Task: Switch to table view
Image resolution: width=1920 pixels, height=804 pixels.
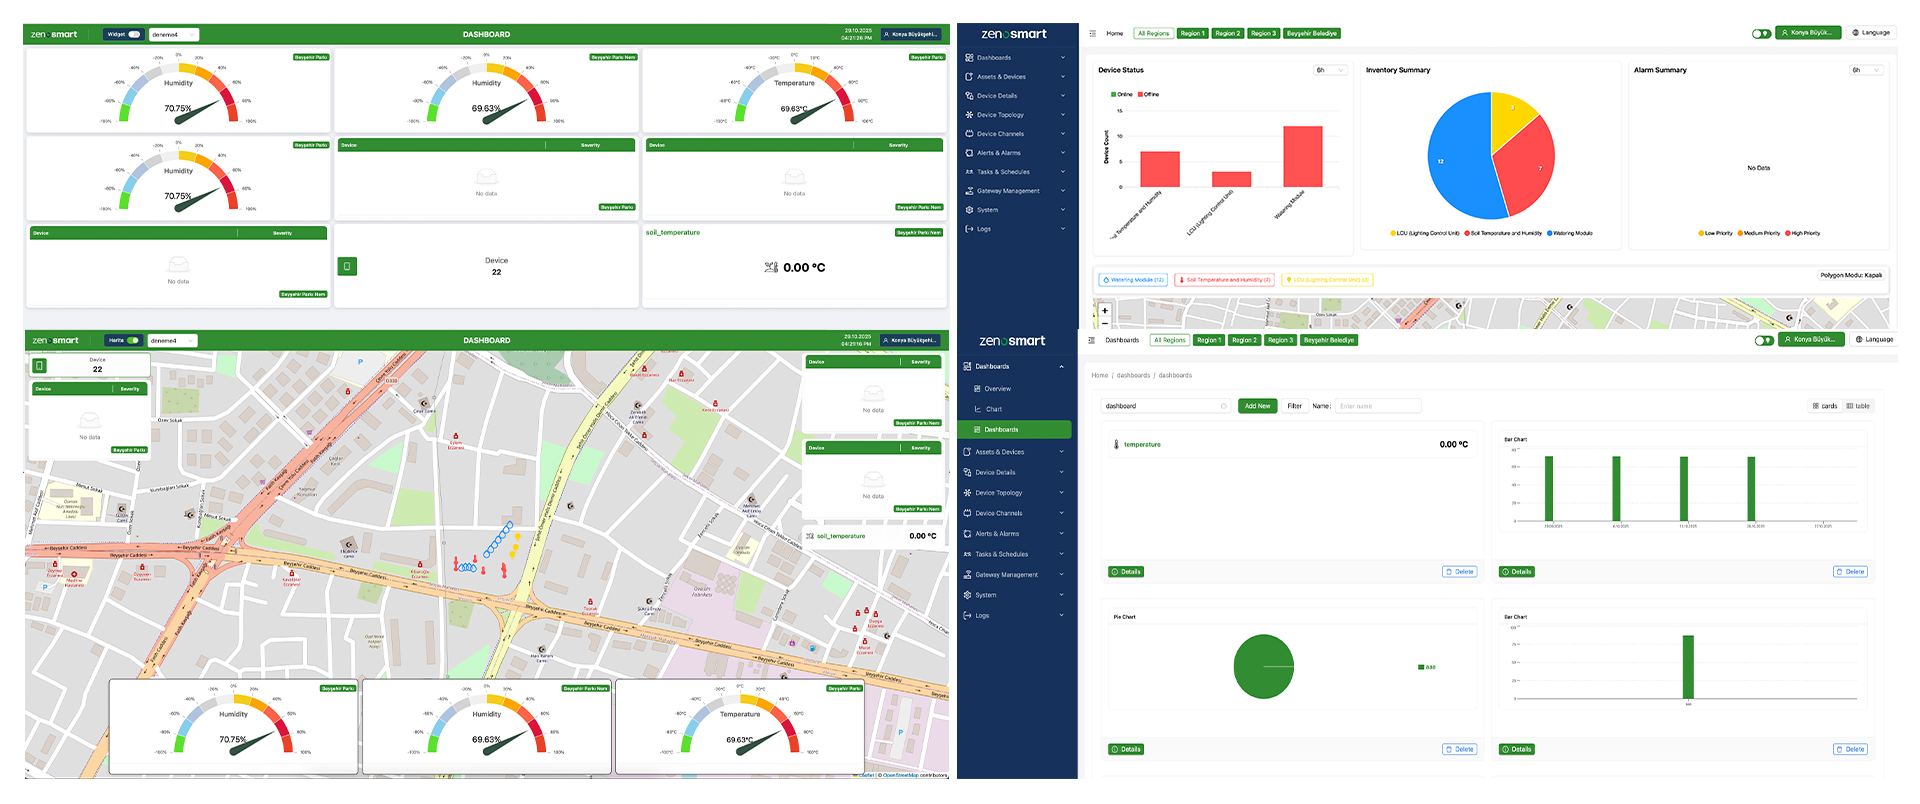Action: tap(1858, 406)
